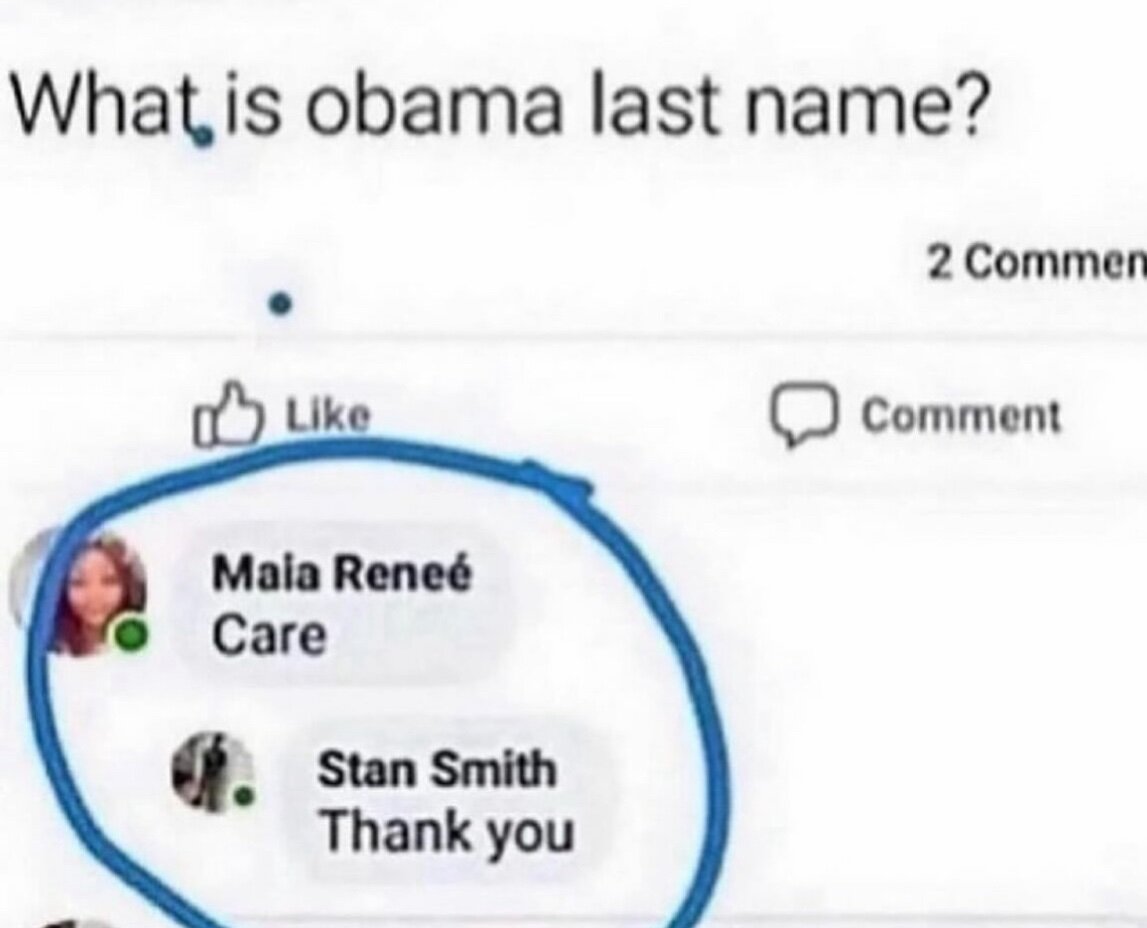Open Maia Reneé's profile picture
This screenshot has height=928, width=1147.
point(98,591)
